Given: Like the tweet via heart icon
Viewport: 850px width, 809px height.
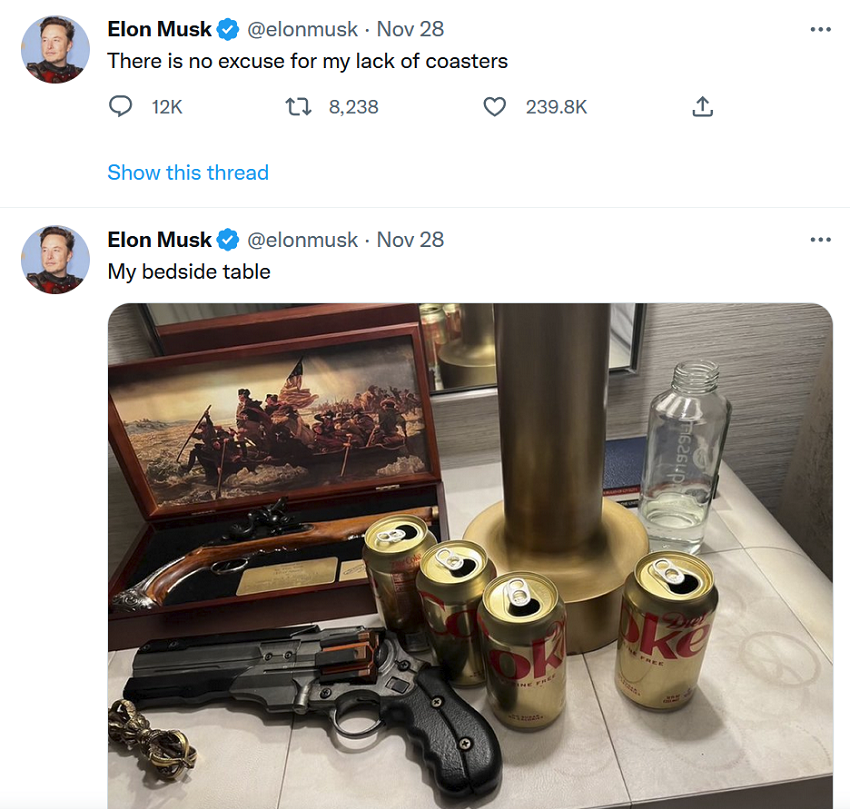Looking at the screenshot, I should point(494,106).
